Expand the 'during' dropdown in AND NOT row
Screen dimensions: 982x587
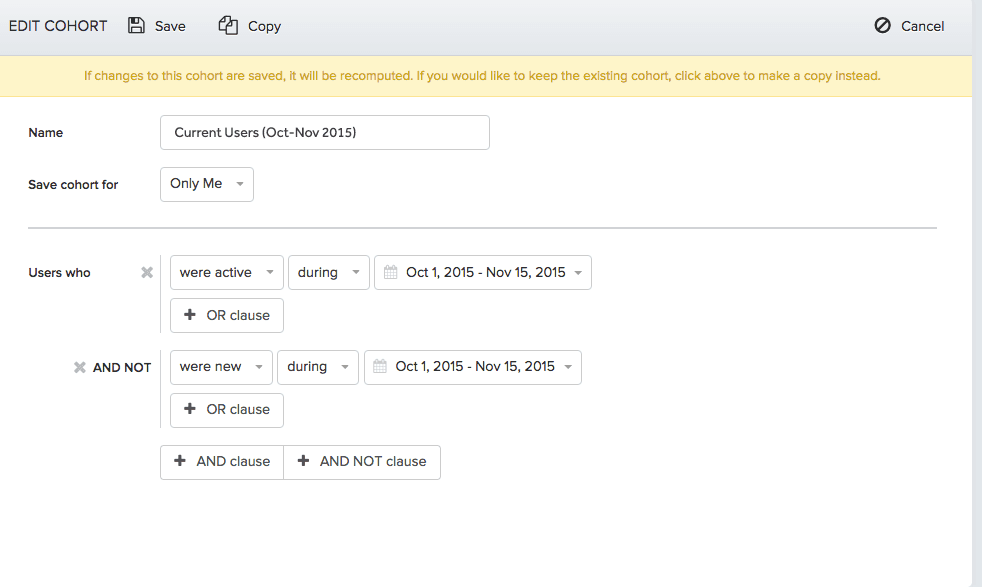[318, 367]
